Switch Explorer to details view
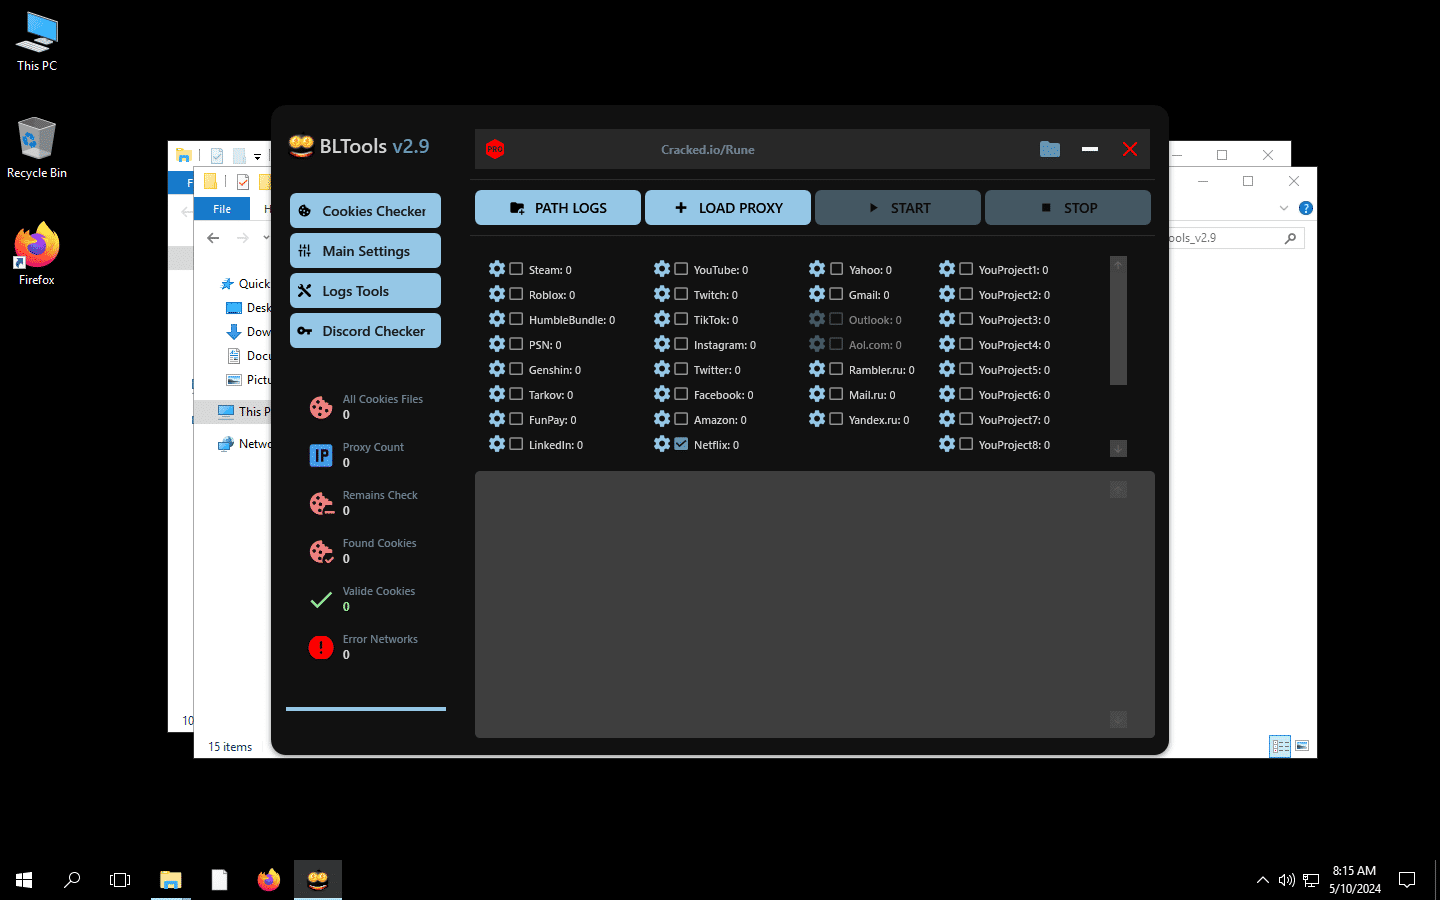The width and height of the screenshot is (1440, 900). (1280, 746)
